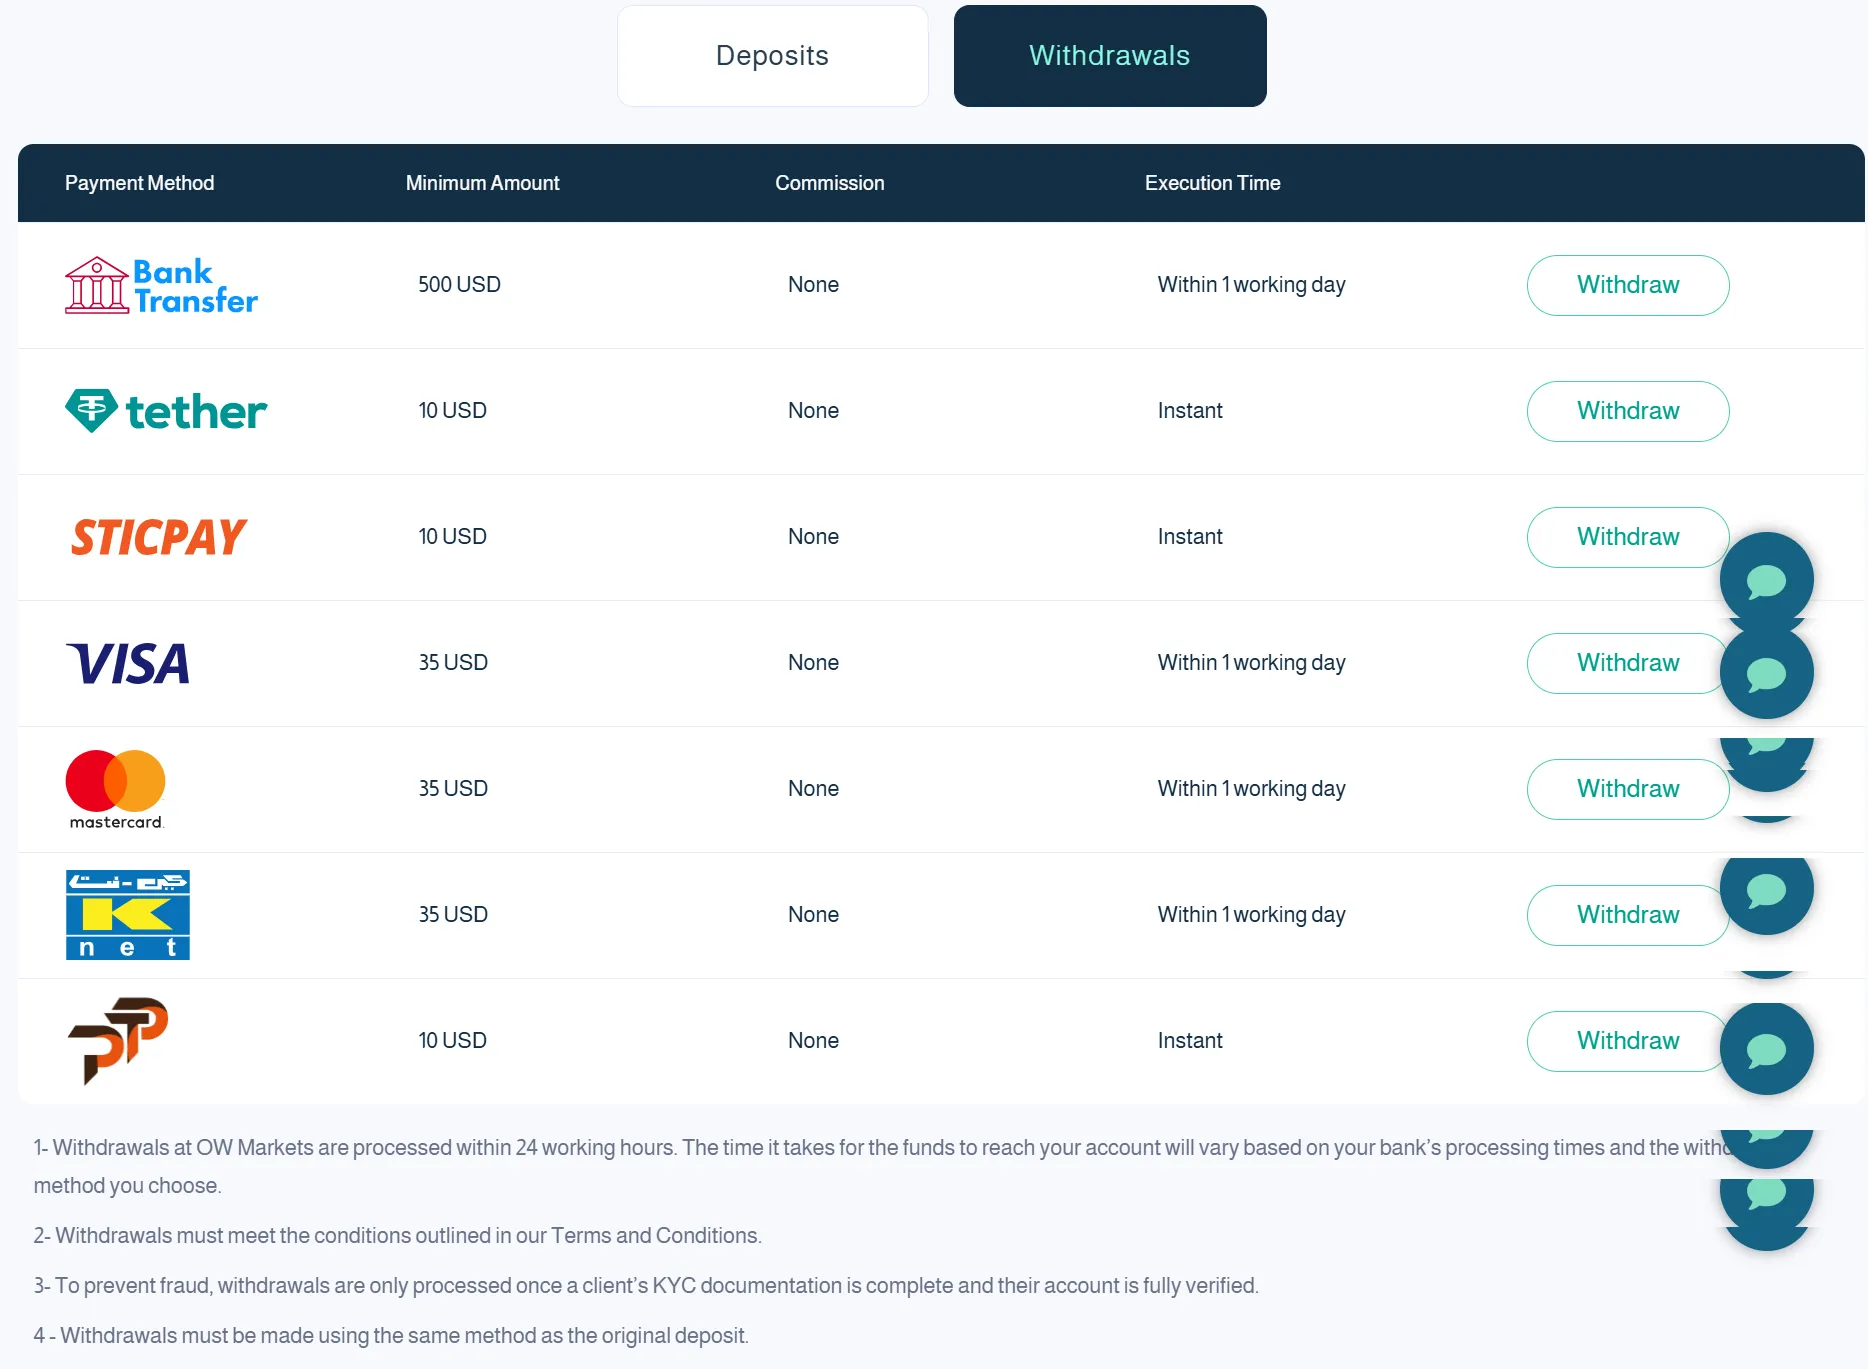The image size is (1868, 1369).
Task: Click None commission in VISA row
Action: (x=813, y=663)
